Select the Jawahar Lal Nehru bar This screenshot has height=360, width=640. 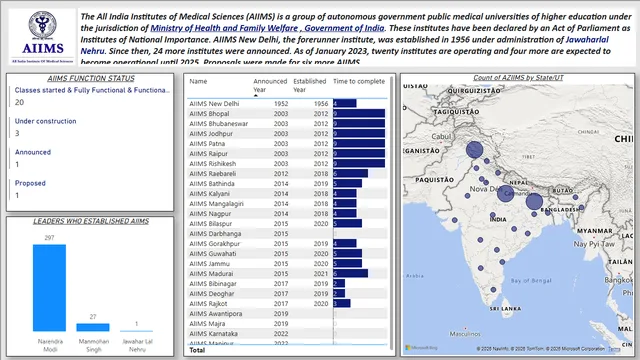pyautogui.click(x=136, y=331)
